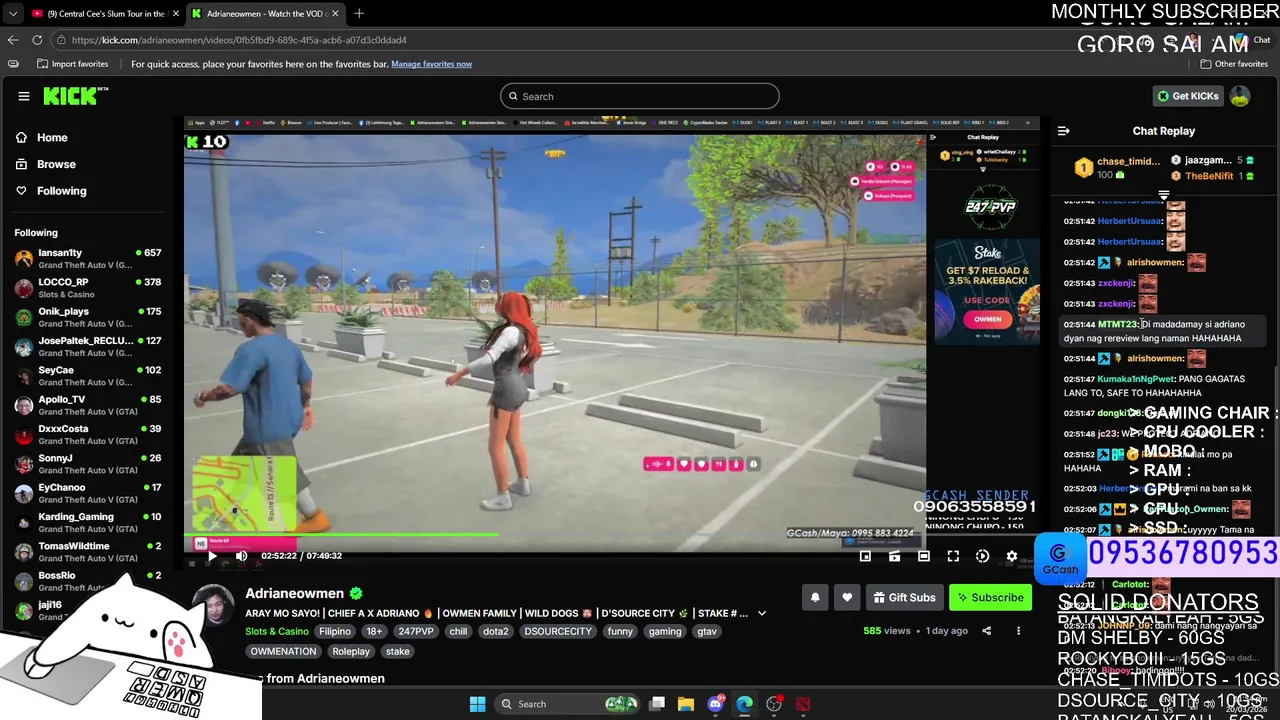Select the Filipino tag
The image size is (1280, 720).
tap(335, 632)
